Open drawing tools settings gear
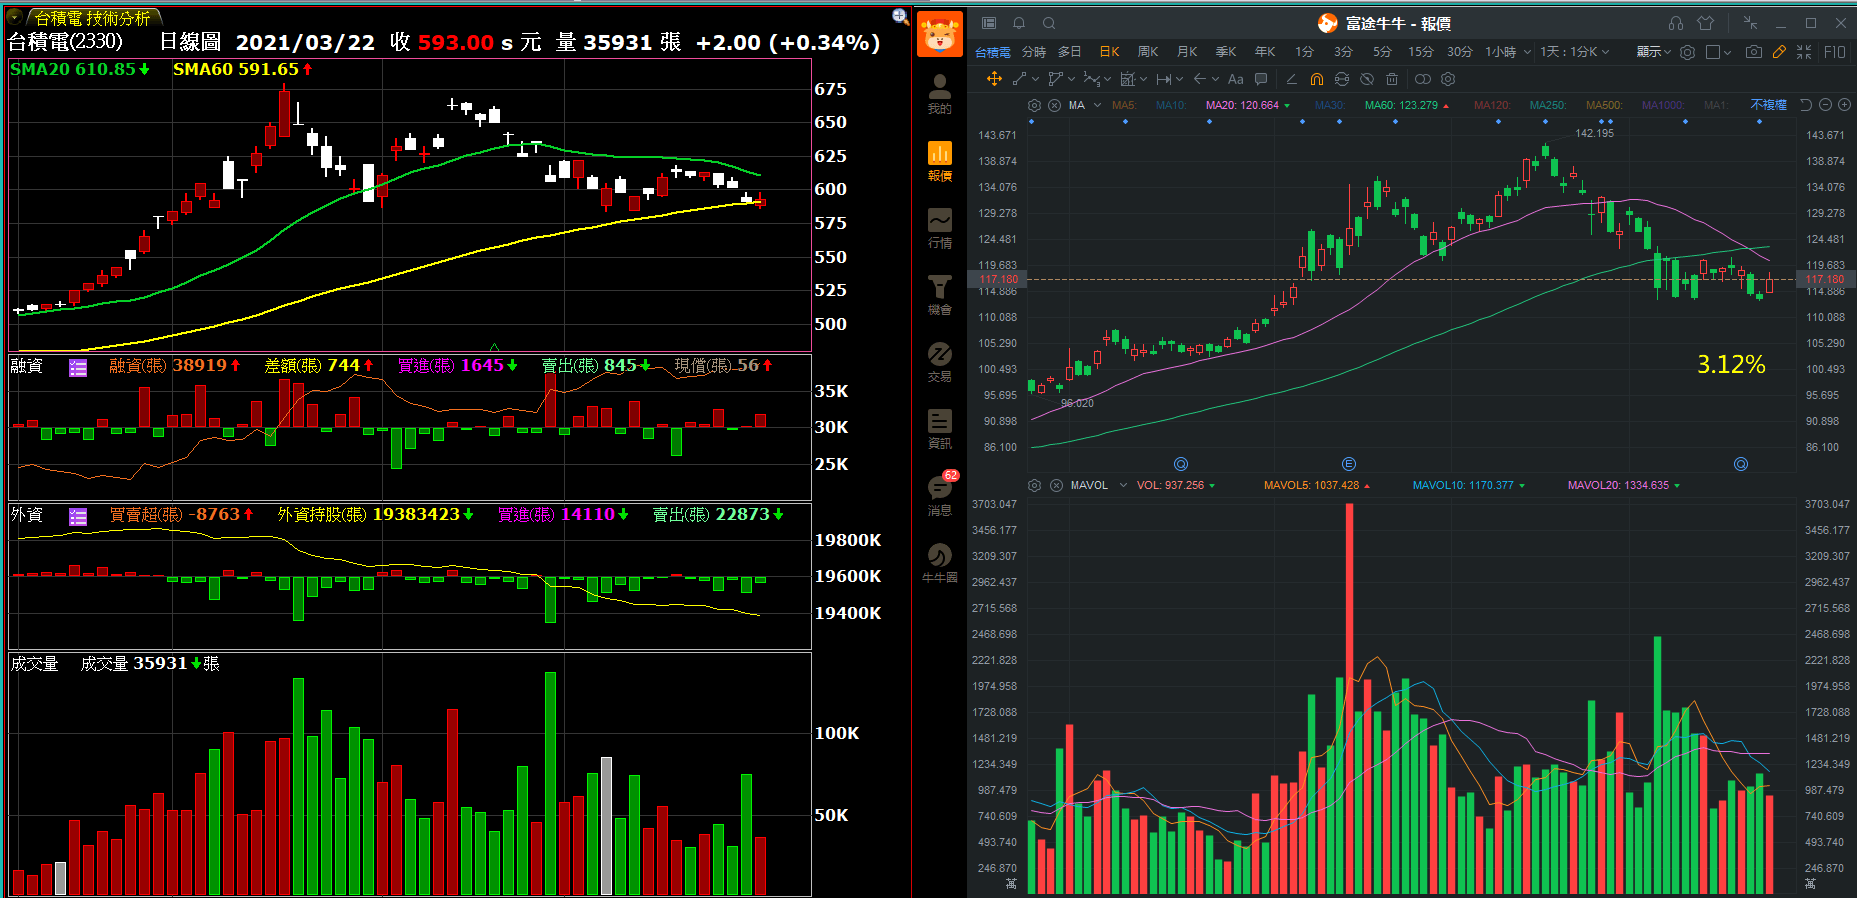This screenshot has width=1857, height=898. pos(1448,79)
